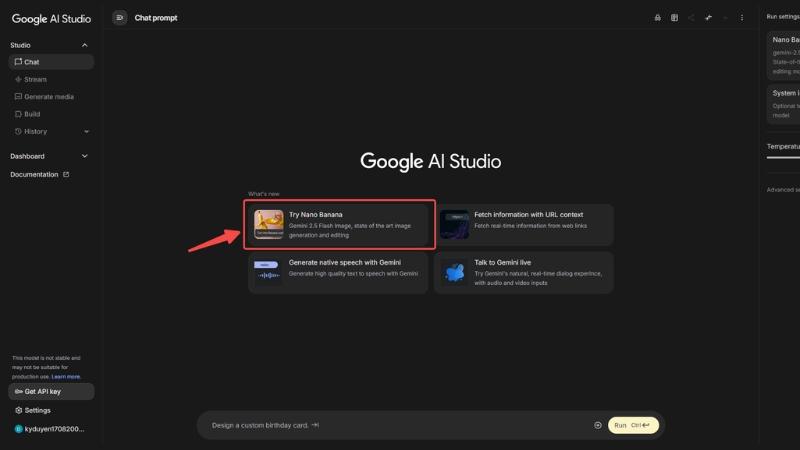The width and height of the screenshot is (800, 450).
Task: Click the Learn more link
Action: pos(67,377)
